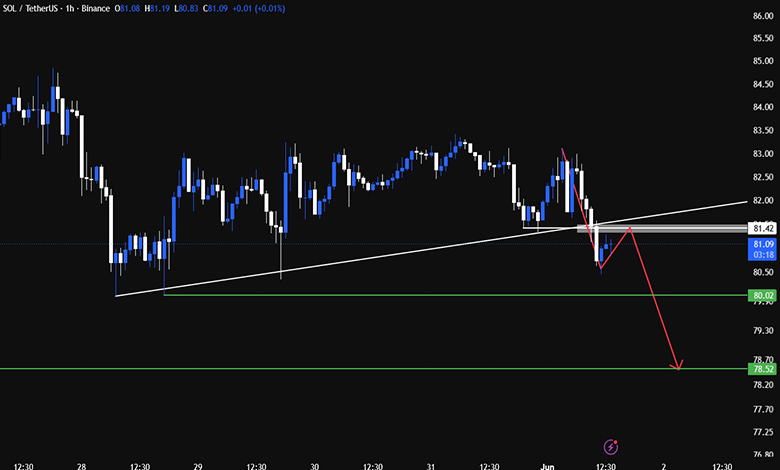
Task: Select the lower green horizontal line at 78.52
Action: click(x=374, y=369)
